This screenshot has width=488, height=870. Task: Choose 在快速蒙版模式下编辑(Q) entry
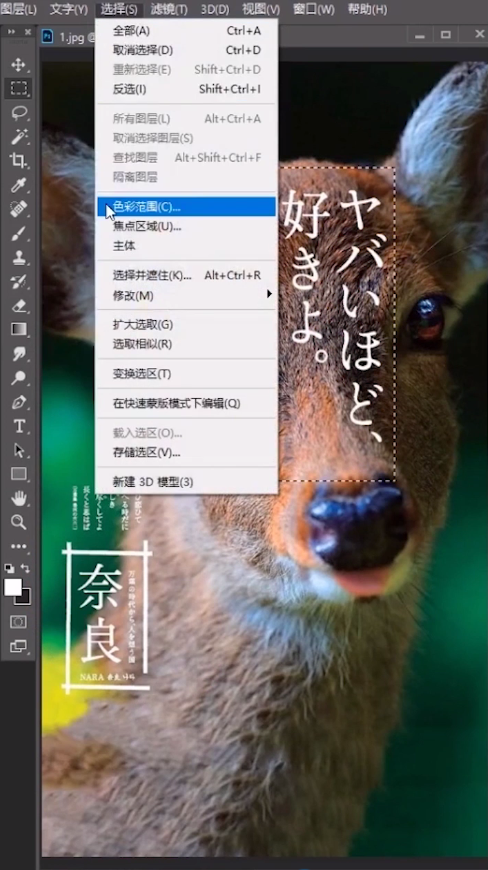[186, 403]
